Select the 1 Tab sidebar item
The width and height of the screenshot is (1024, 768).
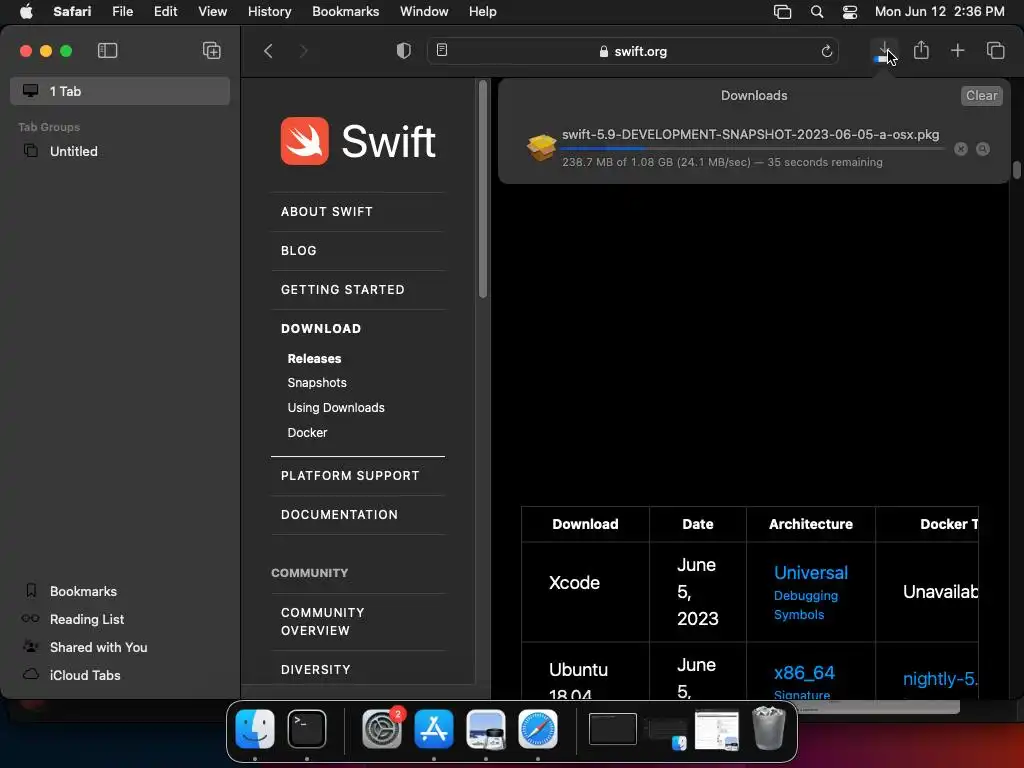tap(120, 91)
